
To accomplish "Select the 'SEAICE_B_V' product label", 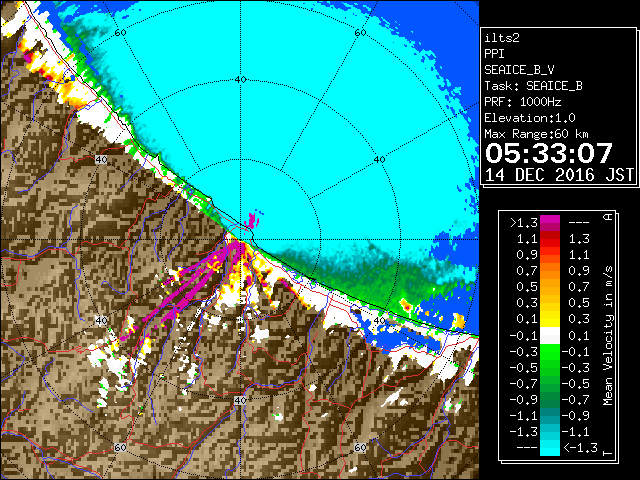I will coord(519,70).
